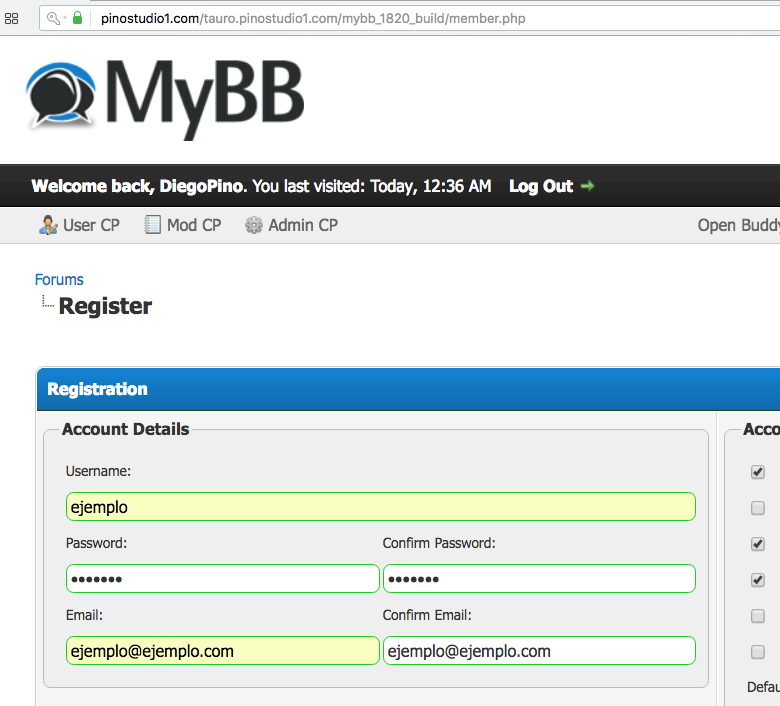Uncheck the third preference checkbox

click(x=758, y=544)
